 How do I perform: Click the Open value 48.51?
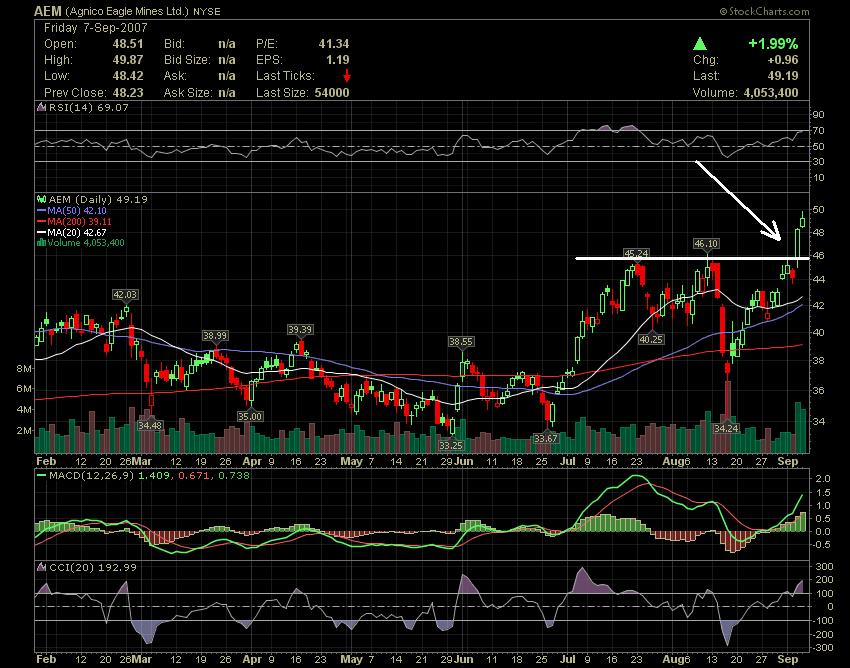tap(128, 44)
